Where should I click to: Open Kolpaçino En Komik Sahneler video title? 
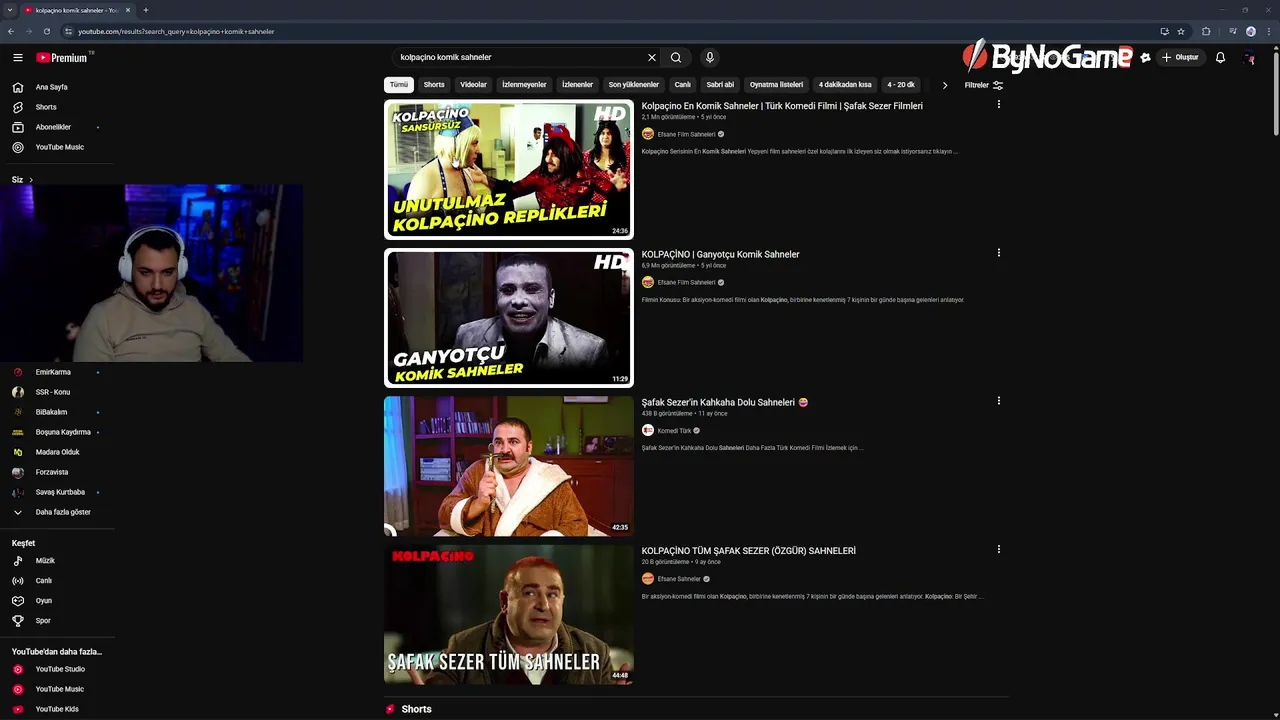782,106
